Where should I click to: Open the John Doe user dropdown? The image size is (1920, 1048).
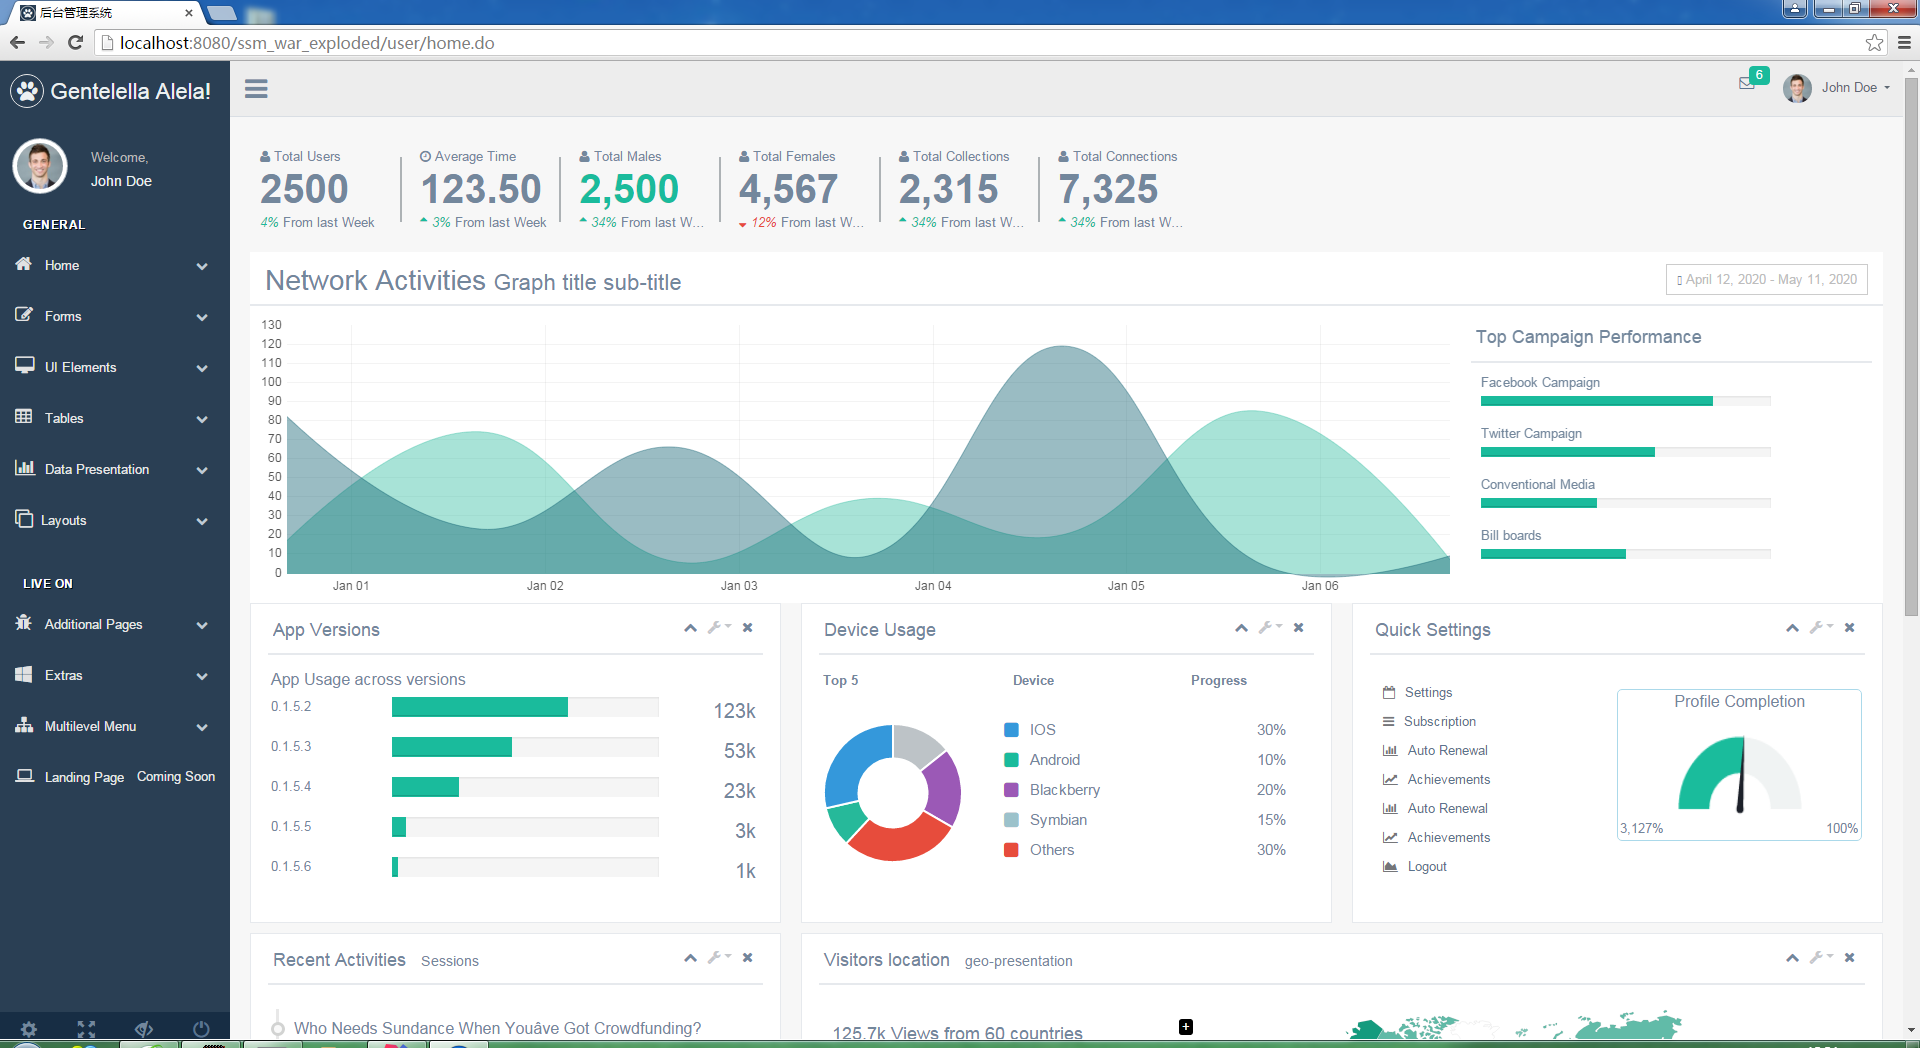click(1837, 88)
